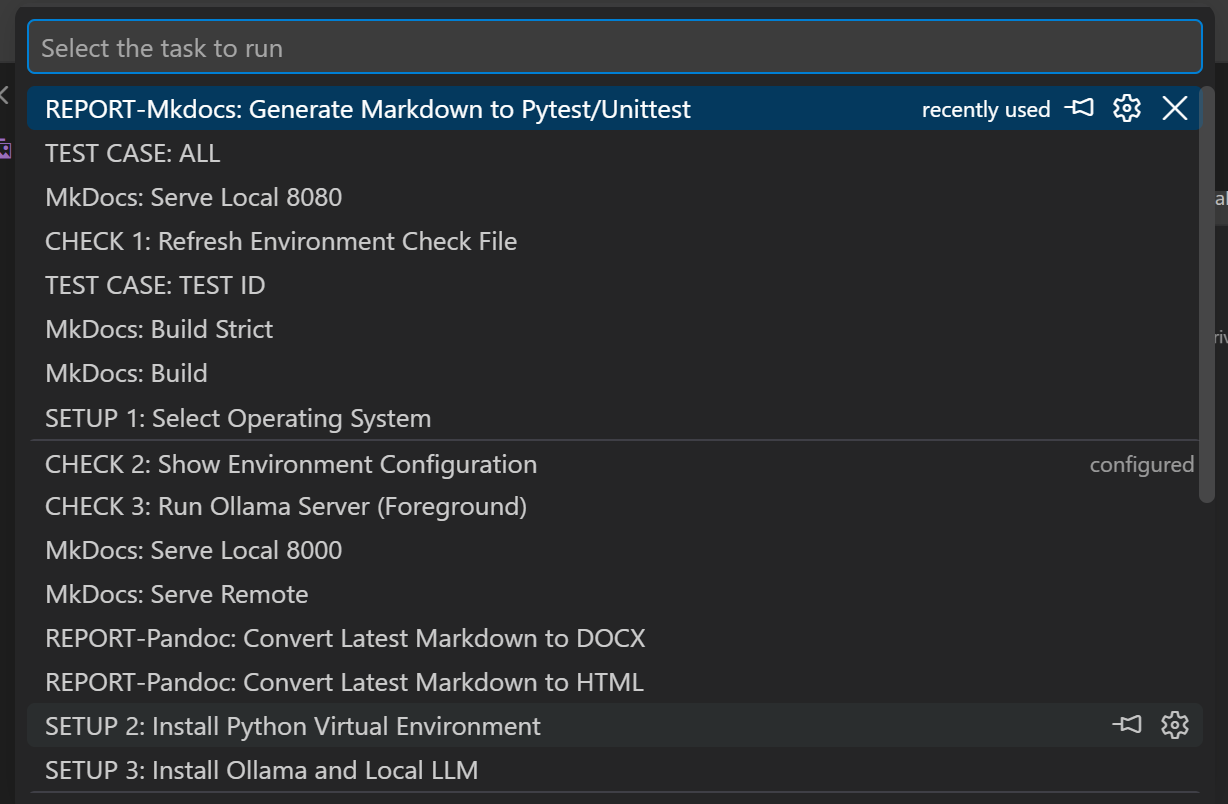The height and width of the screenshot is (804, 1228).
Task: Run REPORT-Pandoc: Convert Latest Markdown to HTML
Action: (614, 682)
